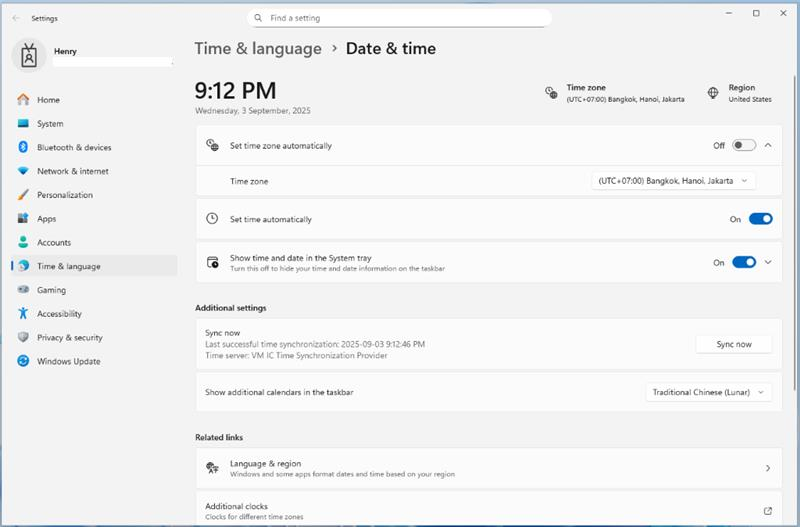
Task: Click the Last successful time synchronization text
Action: pyautogui.click(x=315, y=344)
